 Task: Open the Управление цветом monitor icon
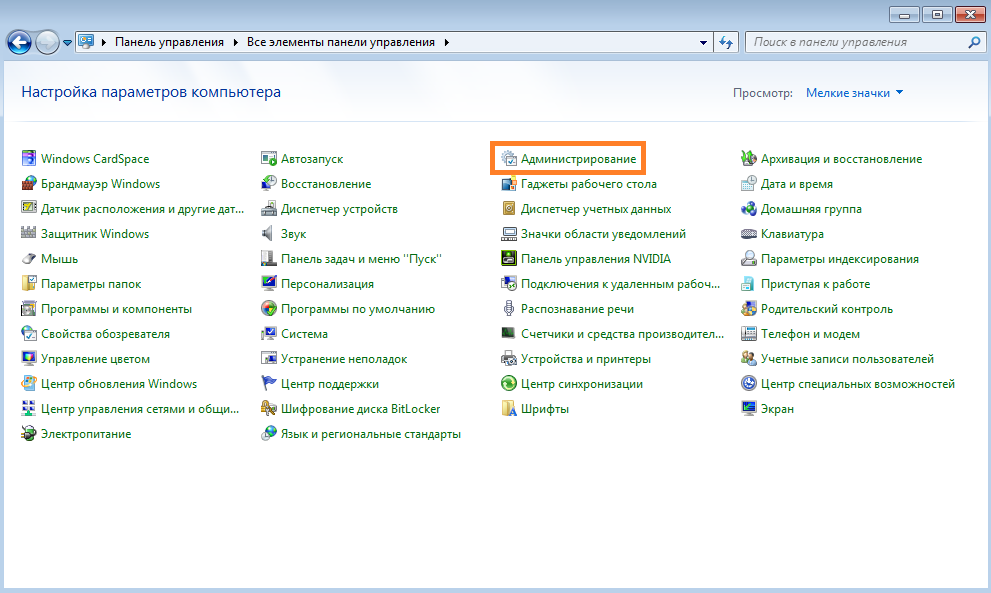point(28,358)
